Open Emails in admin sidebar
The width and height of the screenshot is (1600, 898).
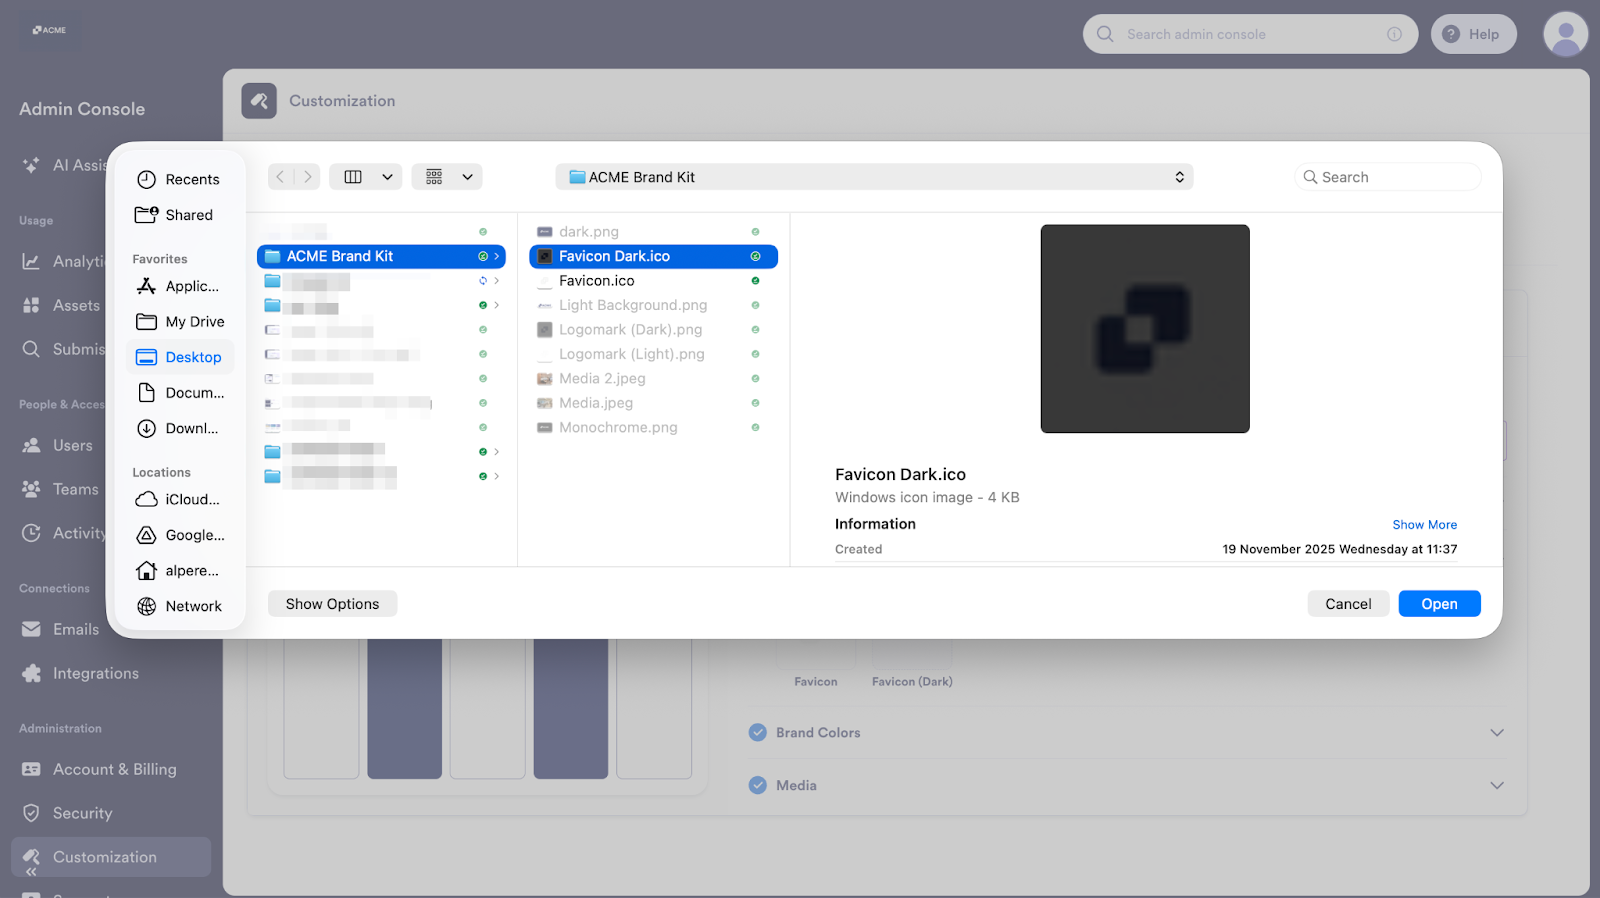(60, 630)
